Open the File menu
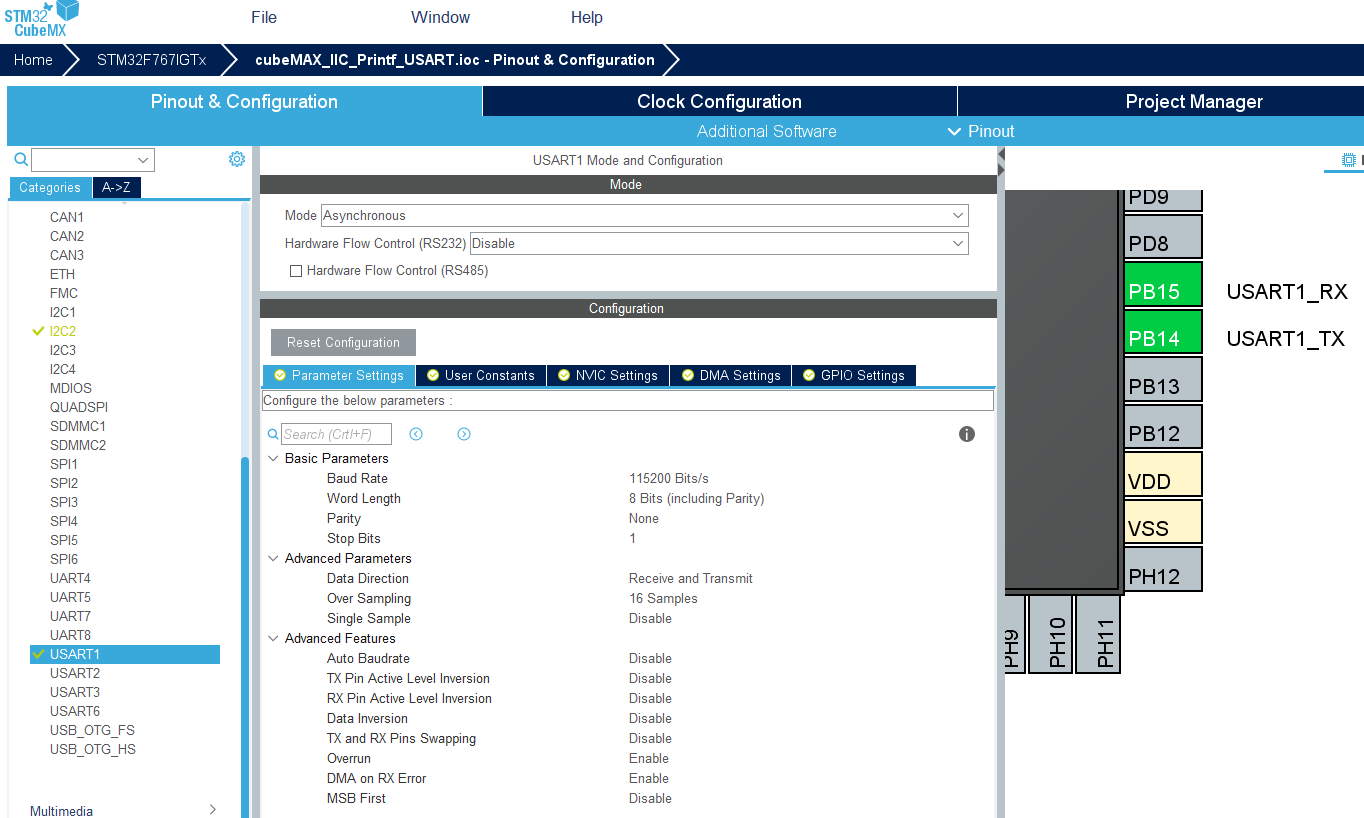This screenshot has width=1364, height=818. (x=264, y=17)
